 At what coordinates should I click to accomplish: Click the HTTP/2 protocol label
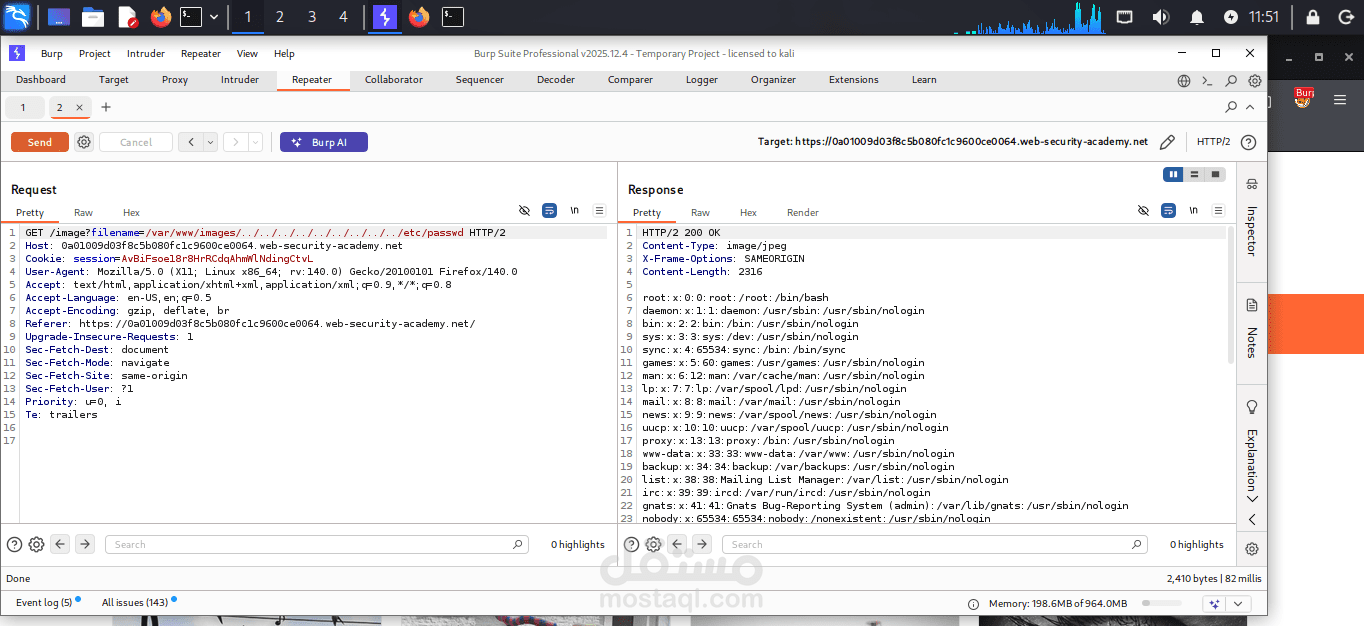[x=1214, y=142]
